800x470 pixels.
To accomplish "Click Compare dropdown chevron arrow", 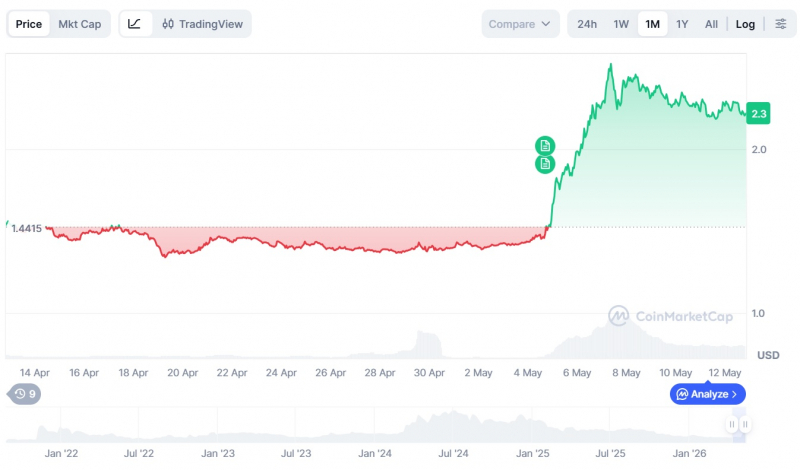I will point(546,24).
